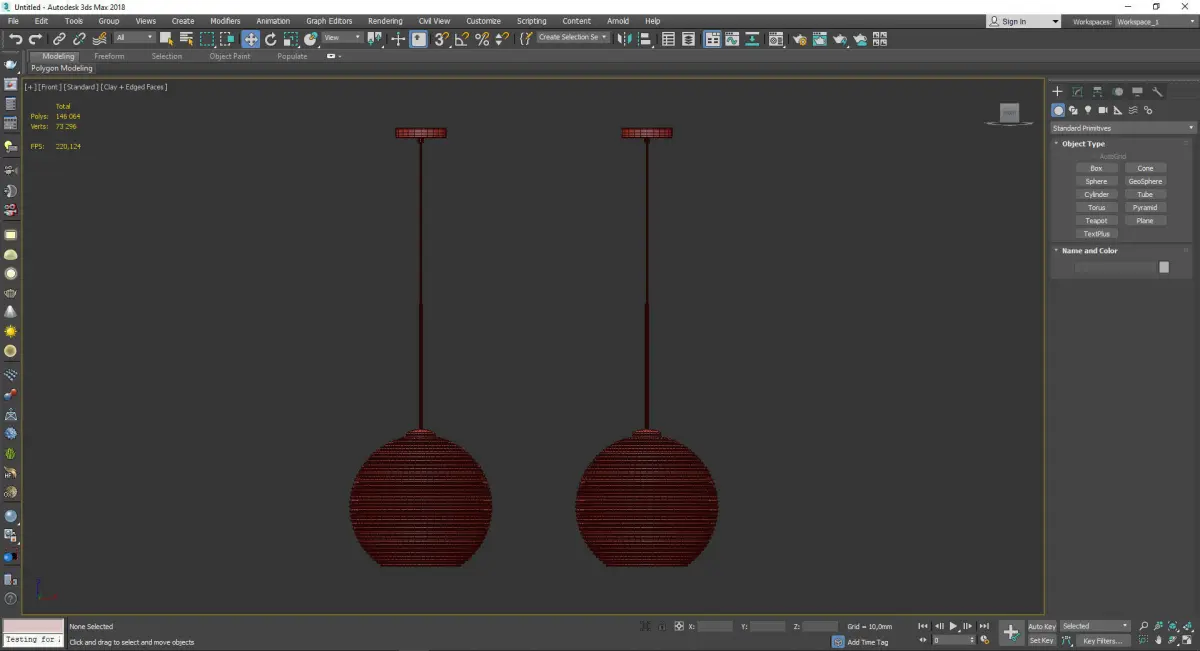Toggle the 3D Snaps button
Screen dimensions: 1200x651
(440, 39)
